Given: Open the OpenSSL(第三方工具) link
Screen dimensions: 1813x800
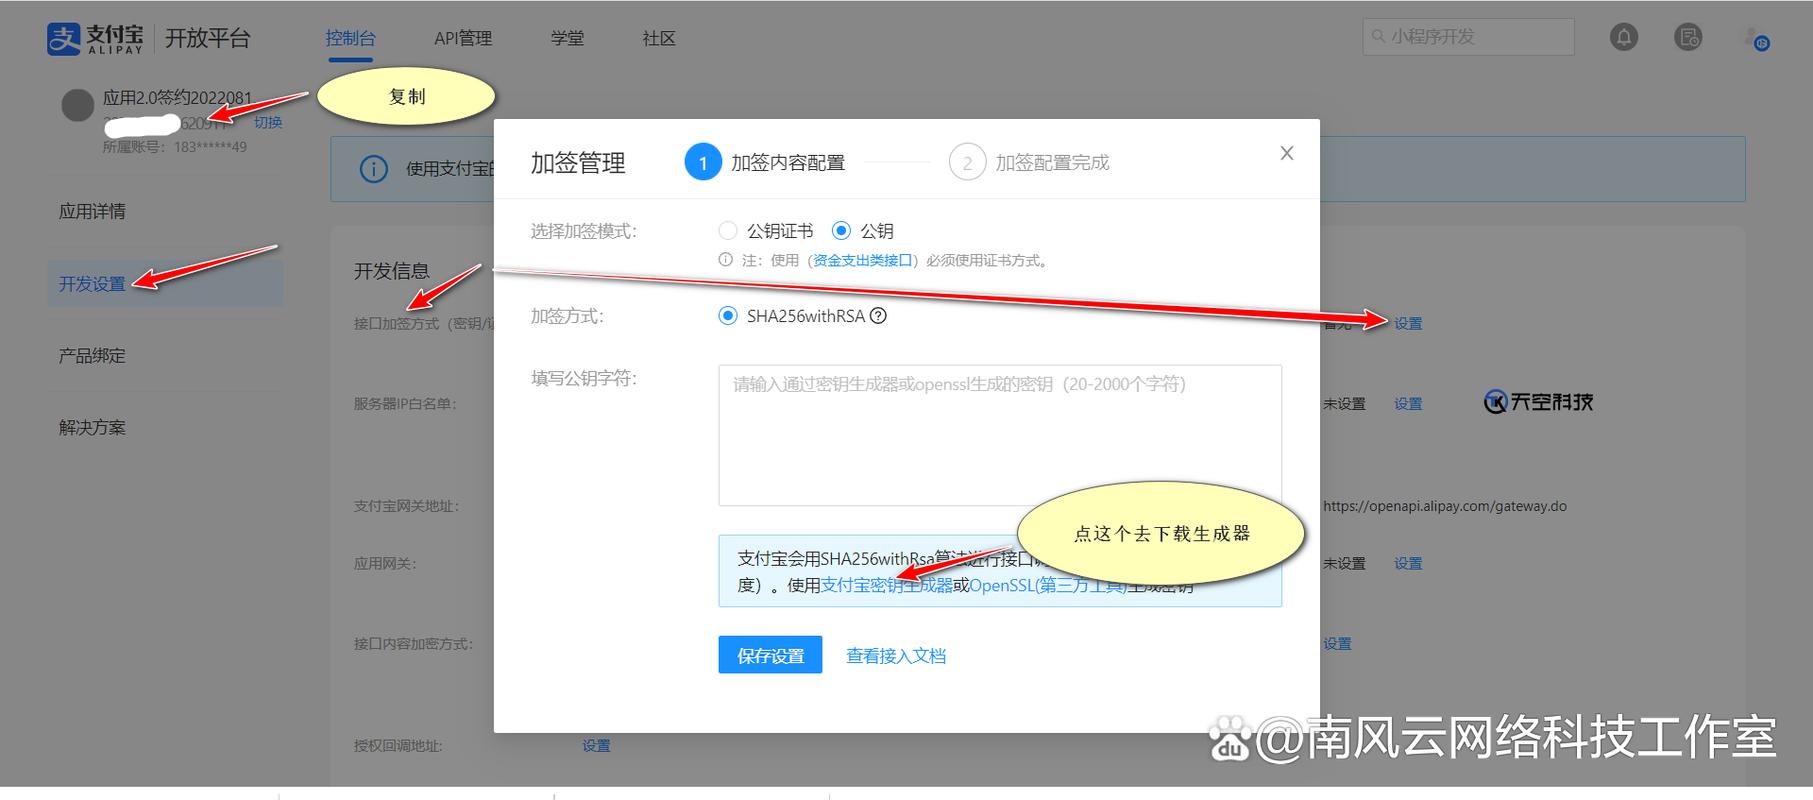Looking at the screenshot, I should pos(1048,585).
